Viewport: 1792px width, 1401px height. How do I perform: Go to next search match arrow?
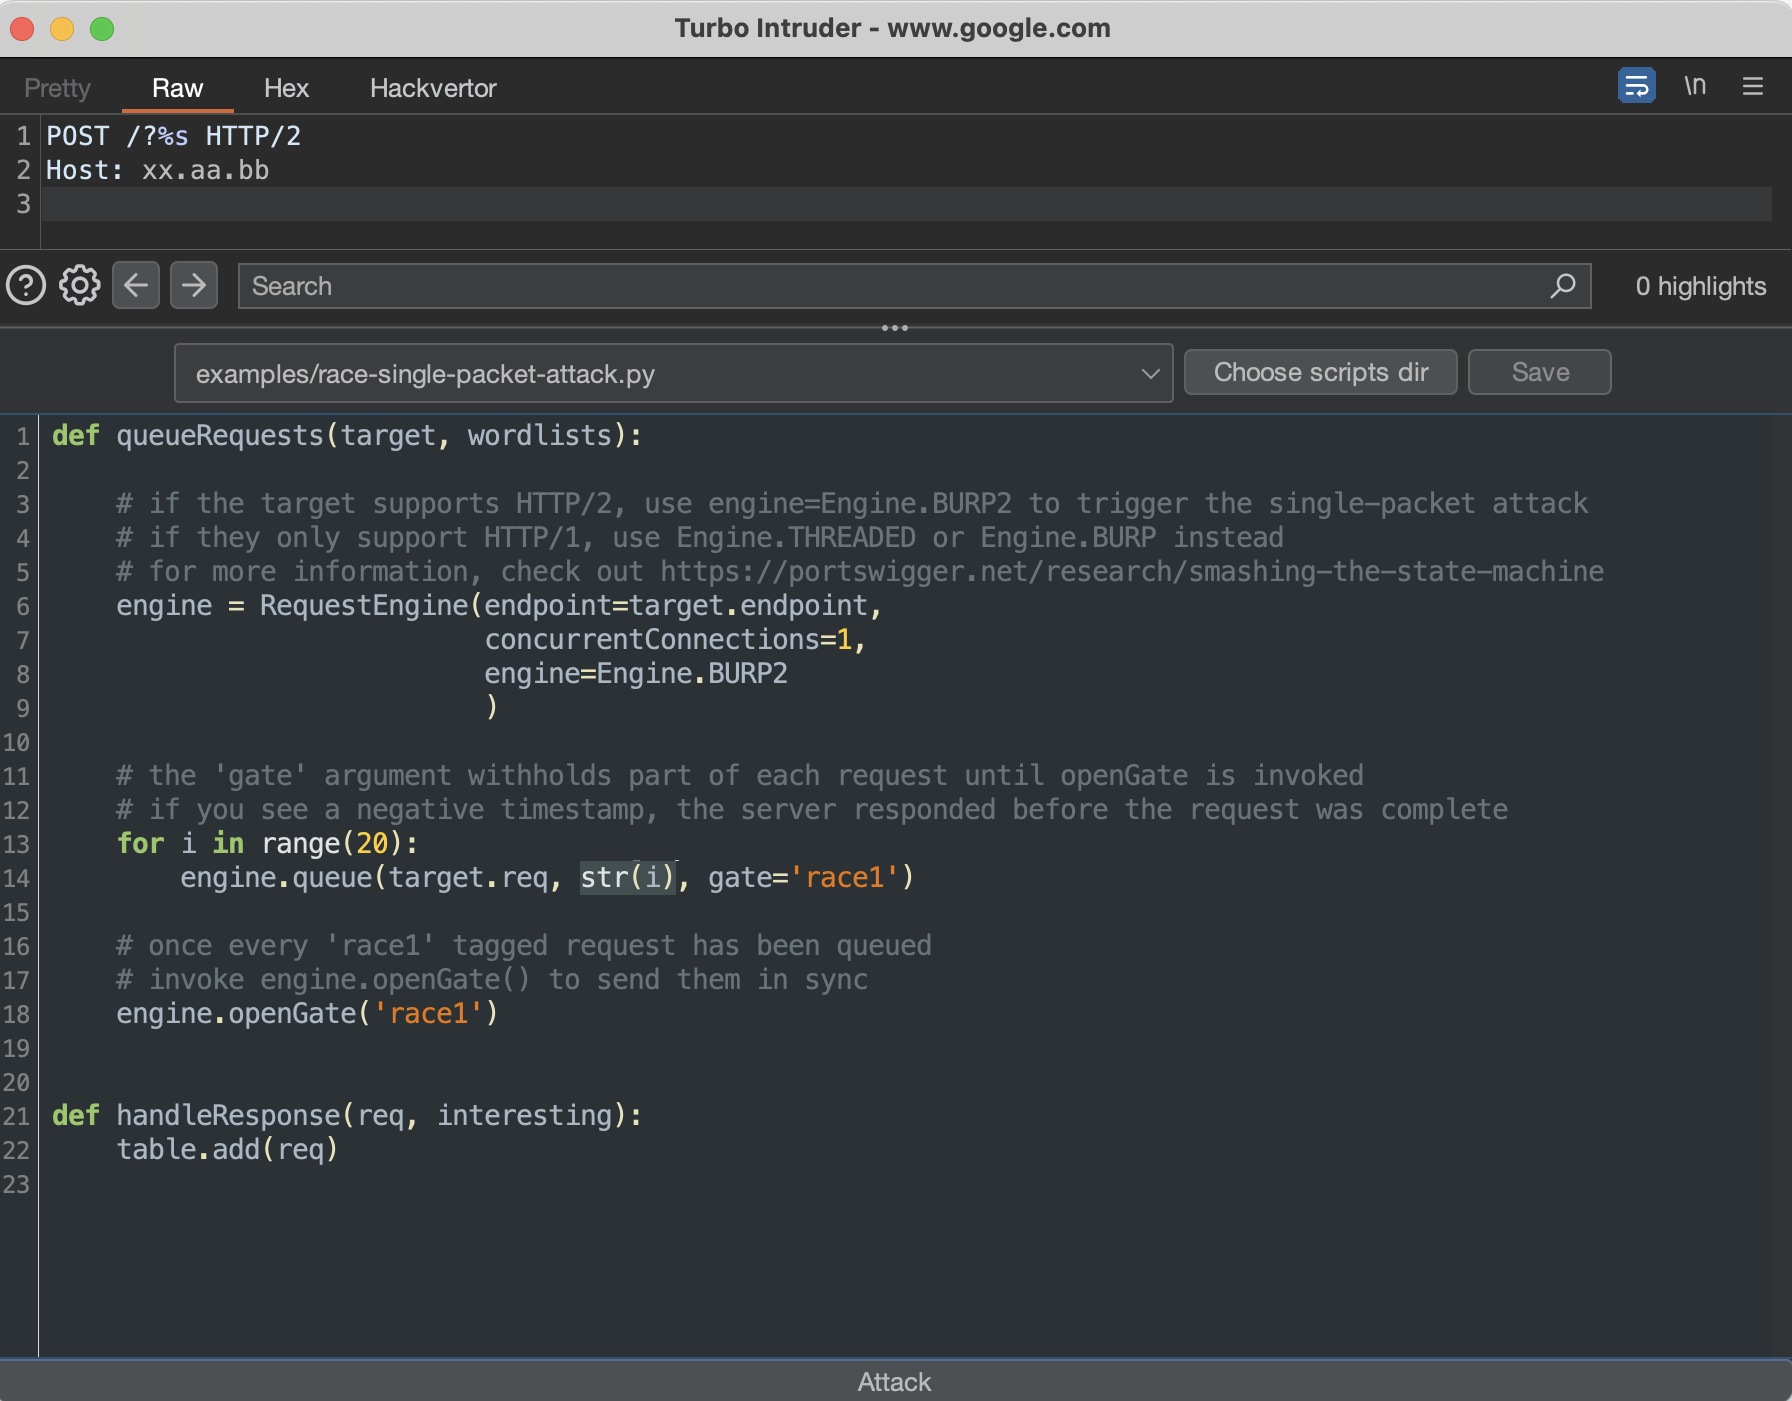[194, 286]
